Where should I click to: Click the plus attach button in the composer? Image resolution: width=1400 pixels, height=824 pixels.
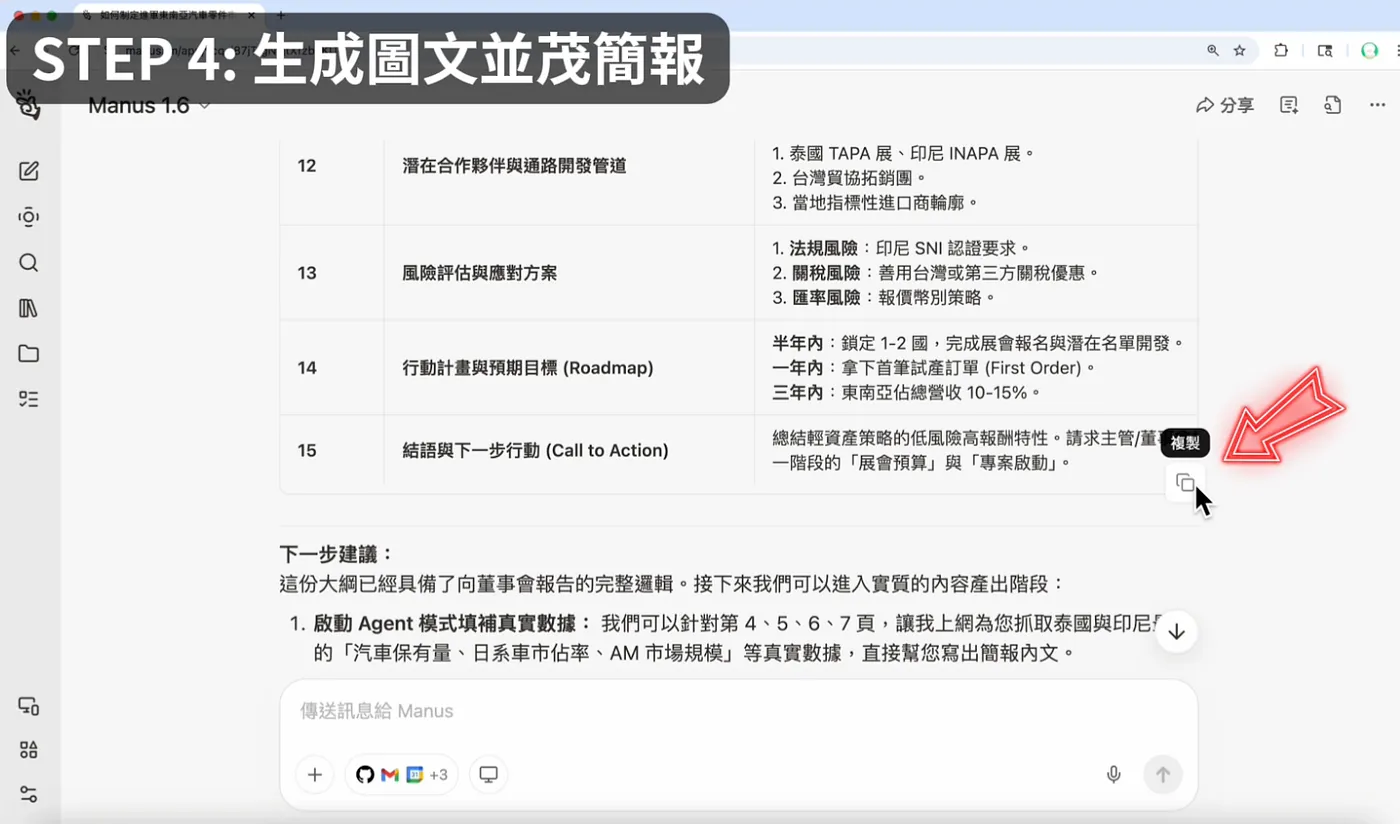(x=314, y=774)
